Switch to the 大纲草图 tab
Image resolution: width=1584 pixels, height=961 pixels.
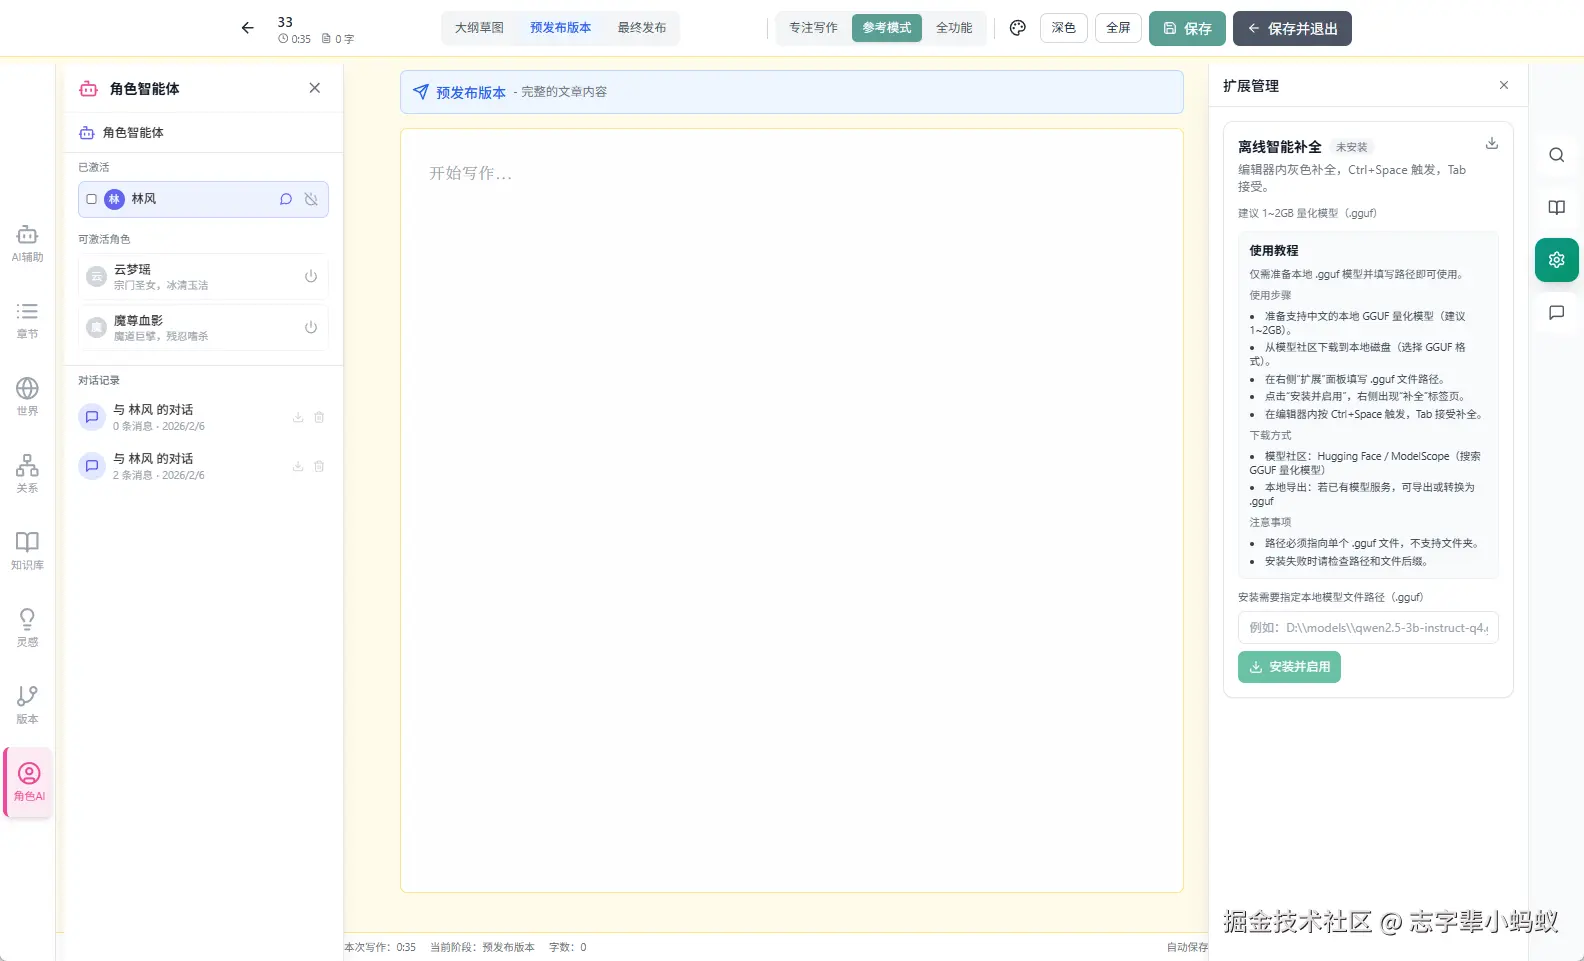479,28
